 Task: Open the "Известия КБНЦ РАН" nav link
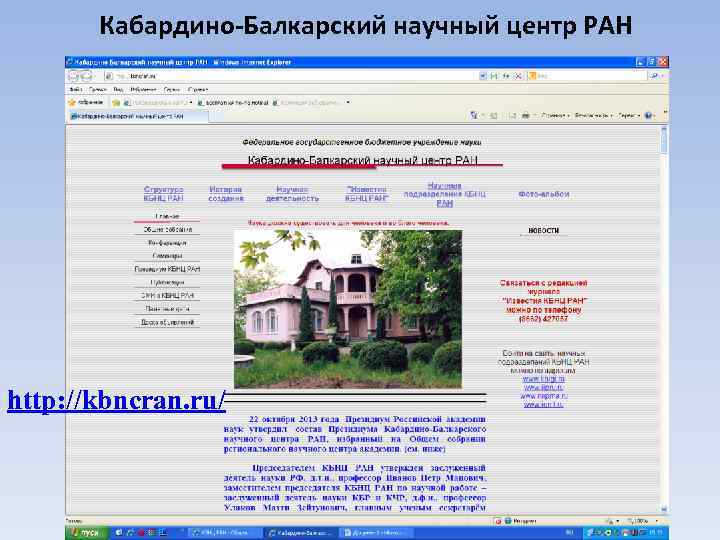366,194
